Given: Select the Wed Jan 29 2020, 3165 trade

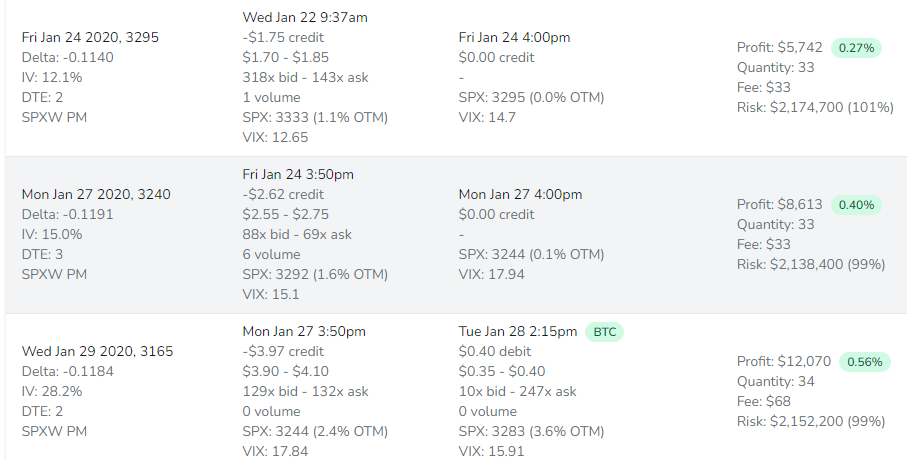Looking at the screenshot, I should coord(94,351).
